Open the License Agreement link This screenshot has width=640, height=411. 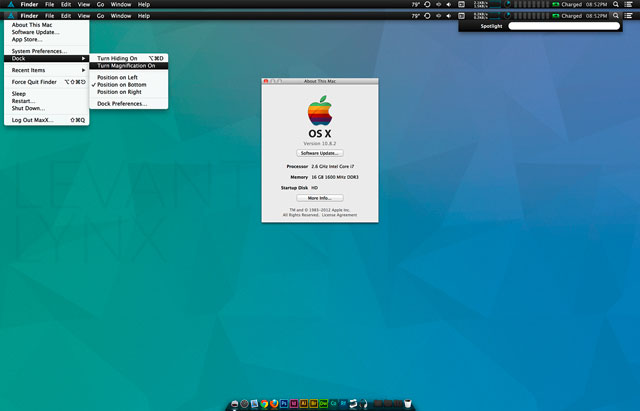coord(339,215)
